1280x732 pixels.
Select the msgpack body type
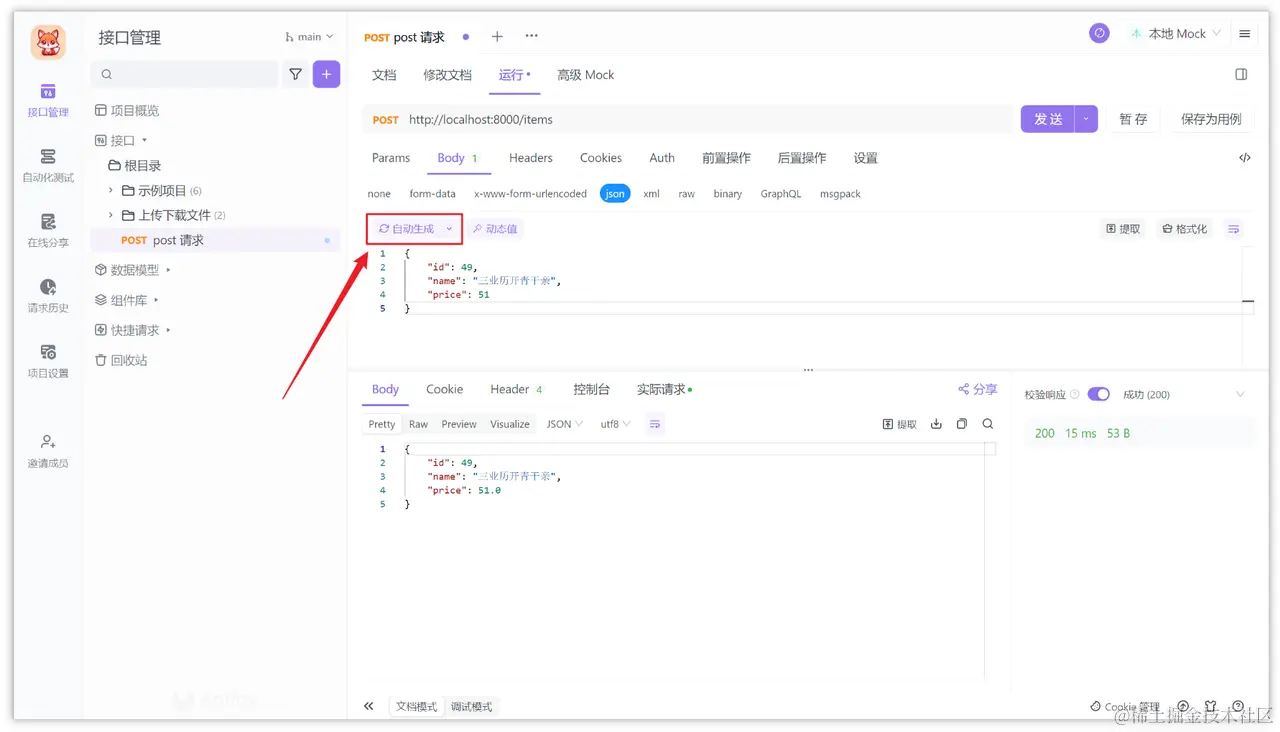click(x=840, y=194)
